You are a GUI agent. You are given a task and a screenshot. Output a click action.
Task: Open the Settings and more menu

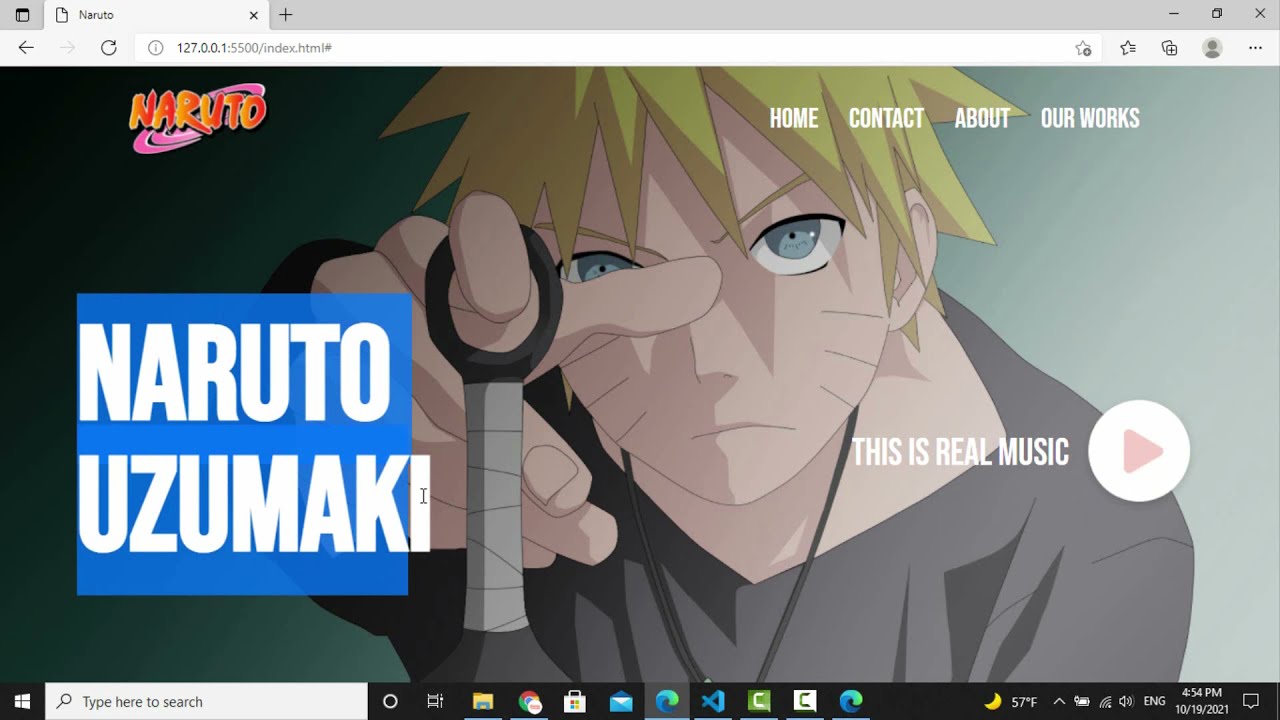click(1255, 48)
